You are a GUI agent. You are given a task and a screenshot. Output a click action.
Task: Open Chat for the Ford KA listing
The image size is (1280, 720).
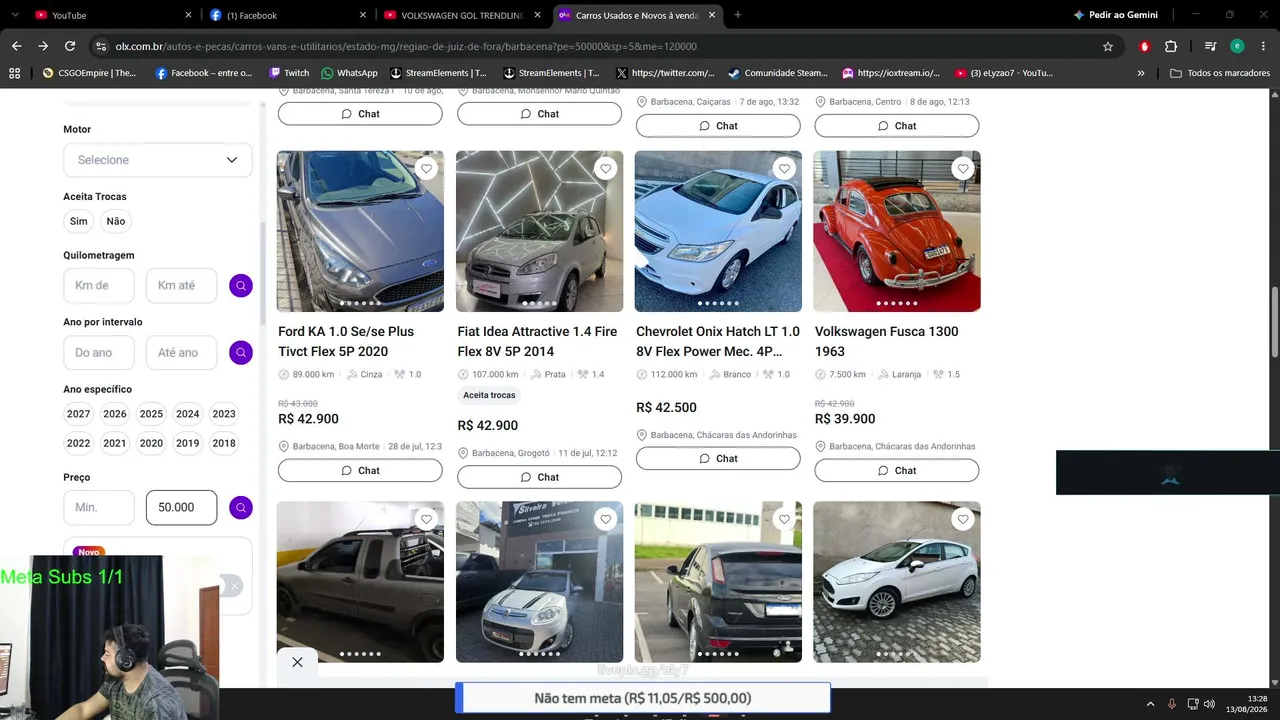click(x=360, y=470)
